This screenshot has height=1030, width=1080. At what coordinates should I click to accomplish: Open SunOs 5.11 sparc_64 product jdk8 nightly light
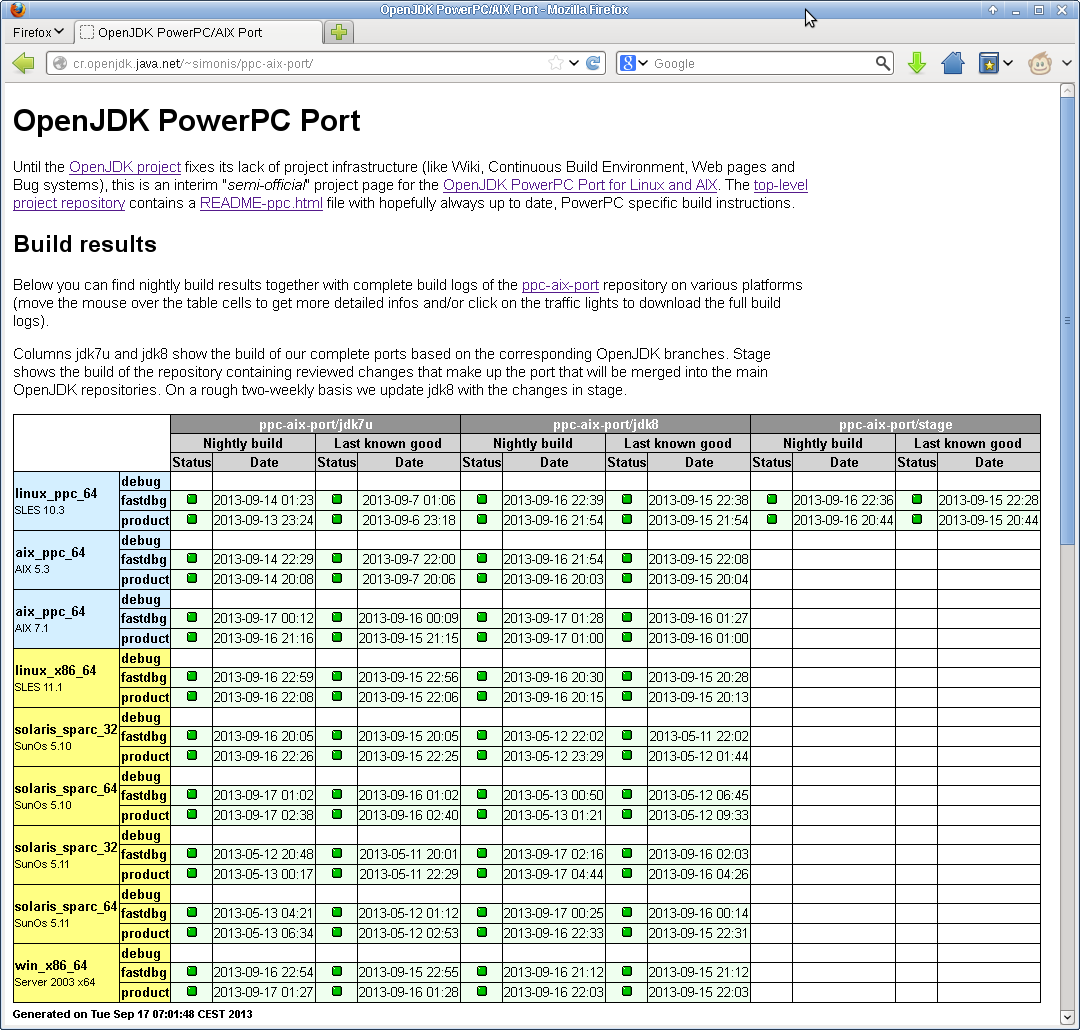click(481, 933)
